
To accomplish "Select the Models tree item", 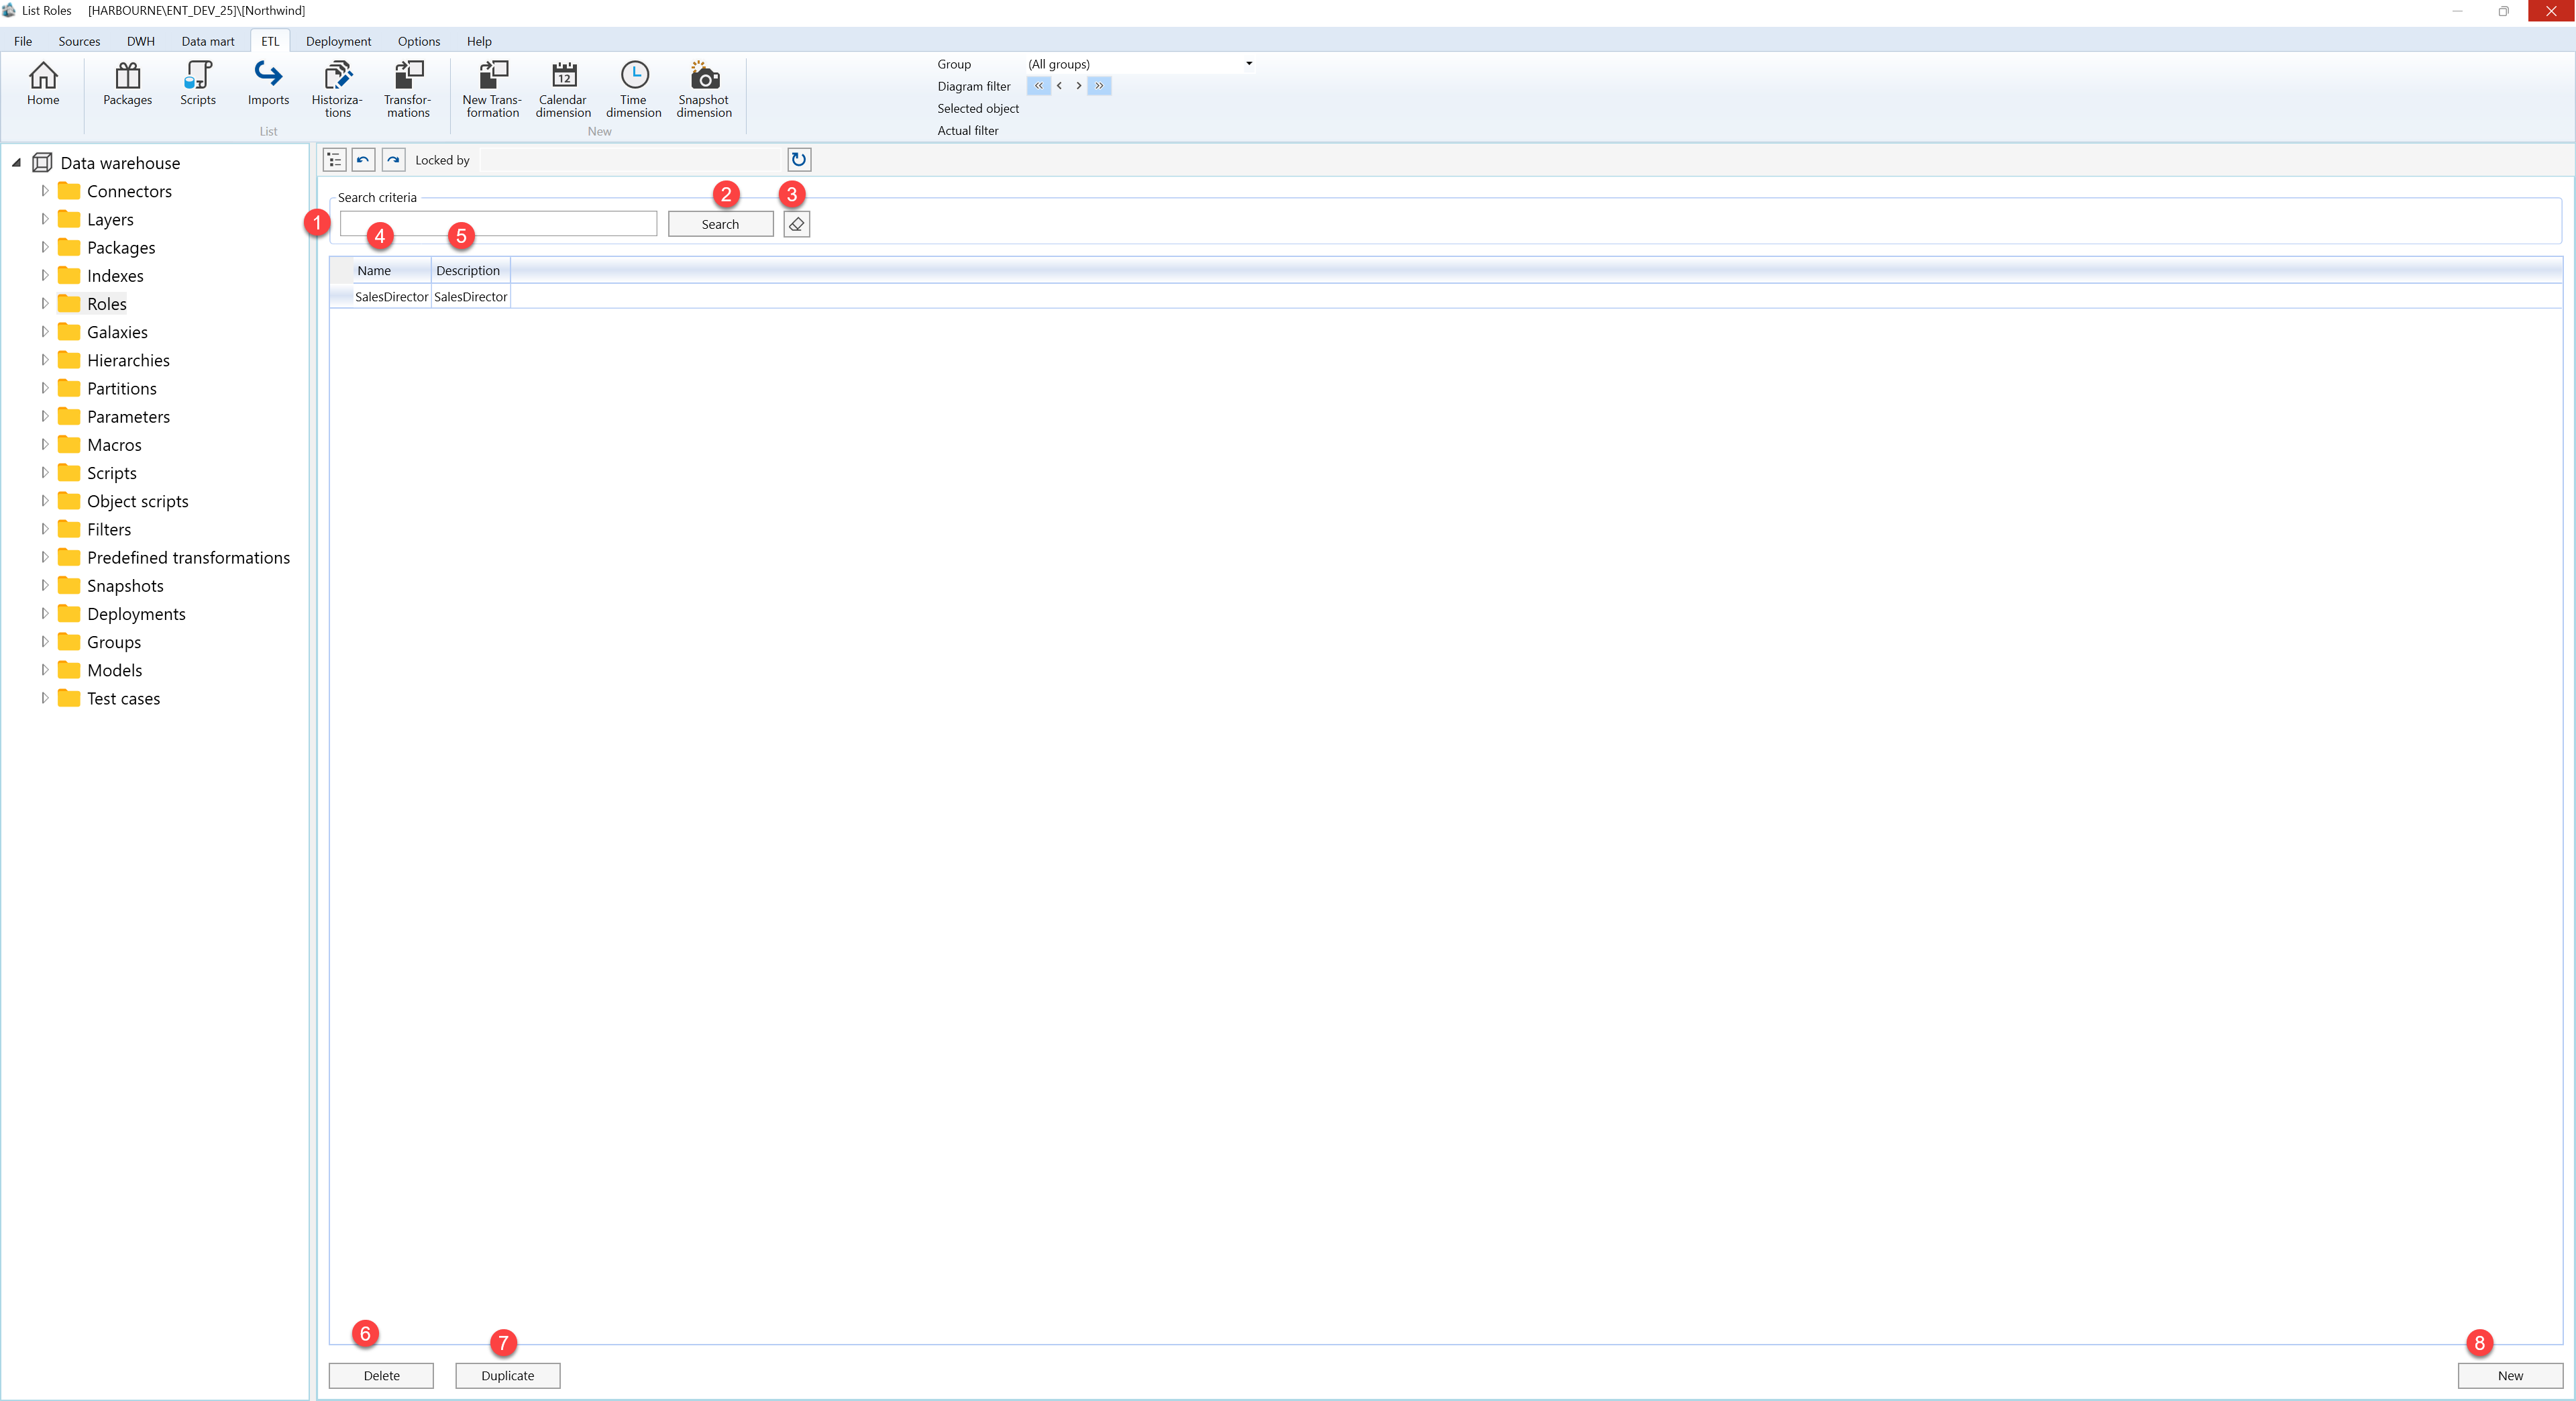I will 115,670.
